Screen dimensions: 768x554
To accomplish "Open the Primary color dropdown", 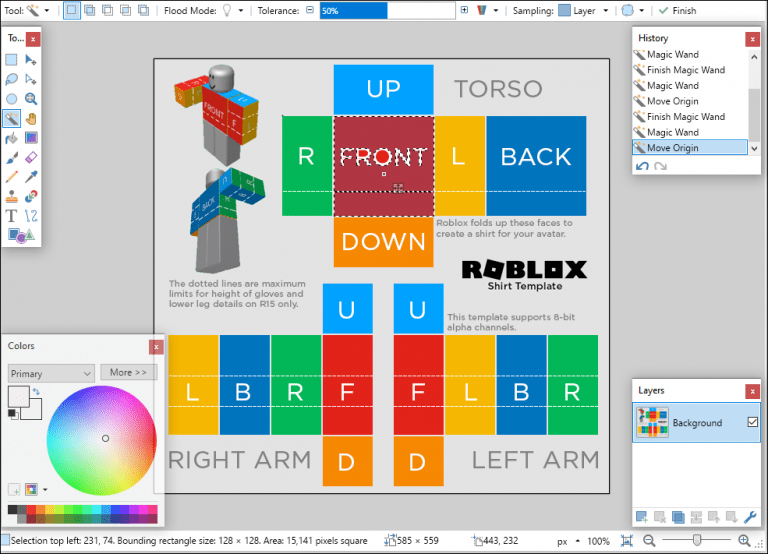I will 51,374.
